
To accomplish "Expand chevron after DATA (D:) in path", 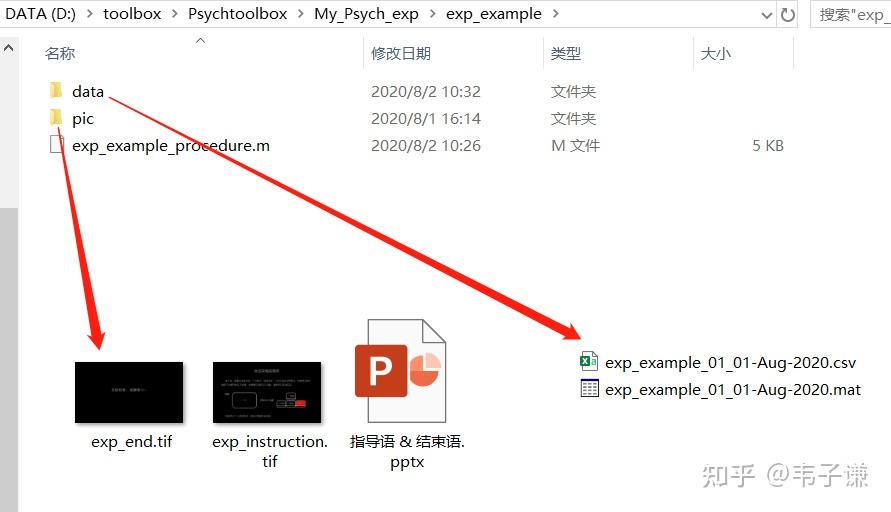I will [x=89, y=14].
